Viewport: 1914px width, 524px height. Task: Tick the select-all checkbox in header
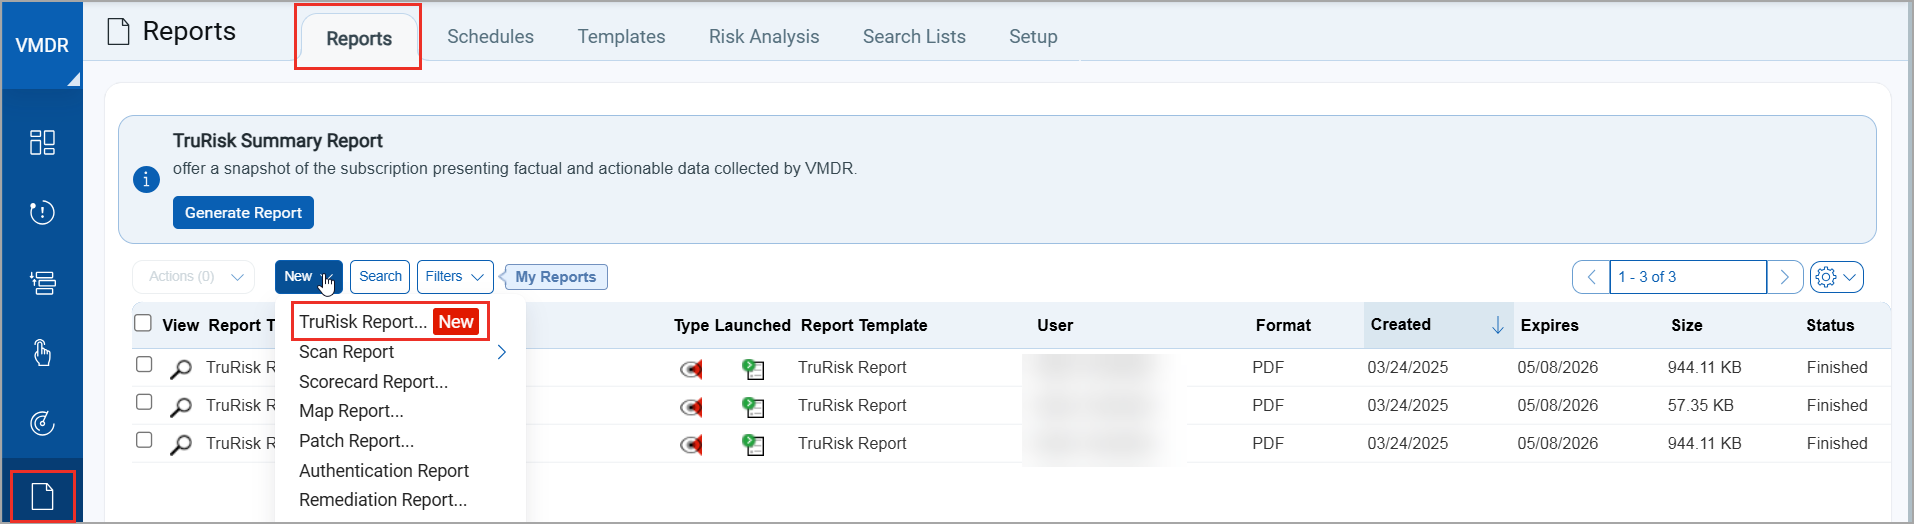click(x=143, y=323)
